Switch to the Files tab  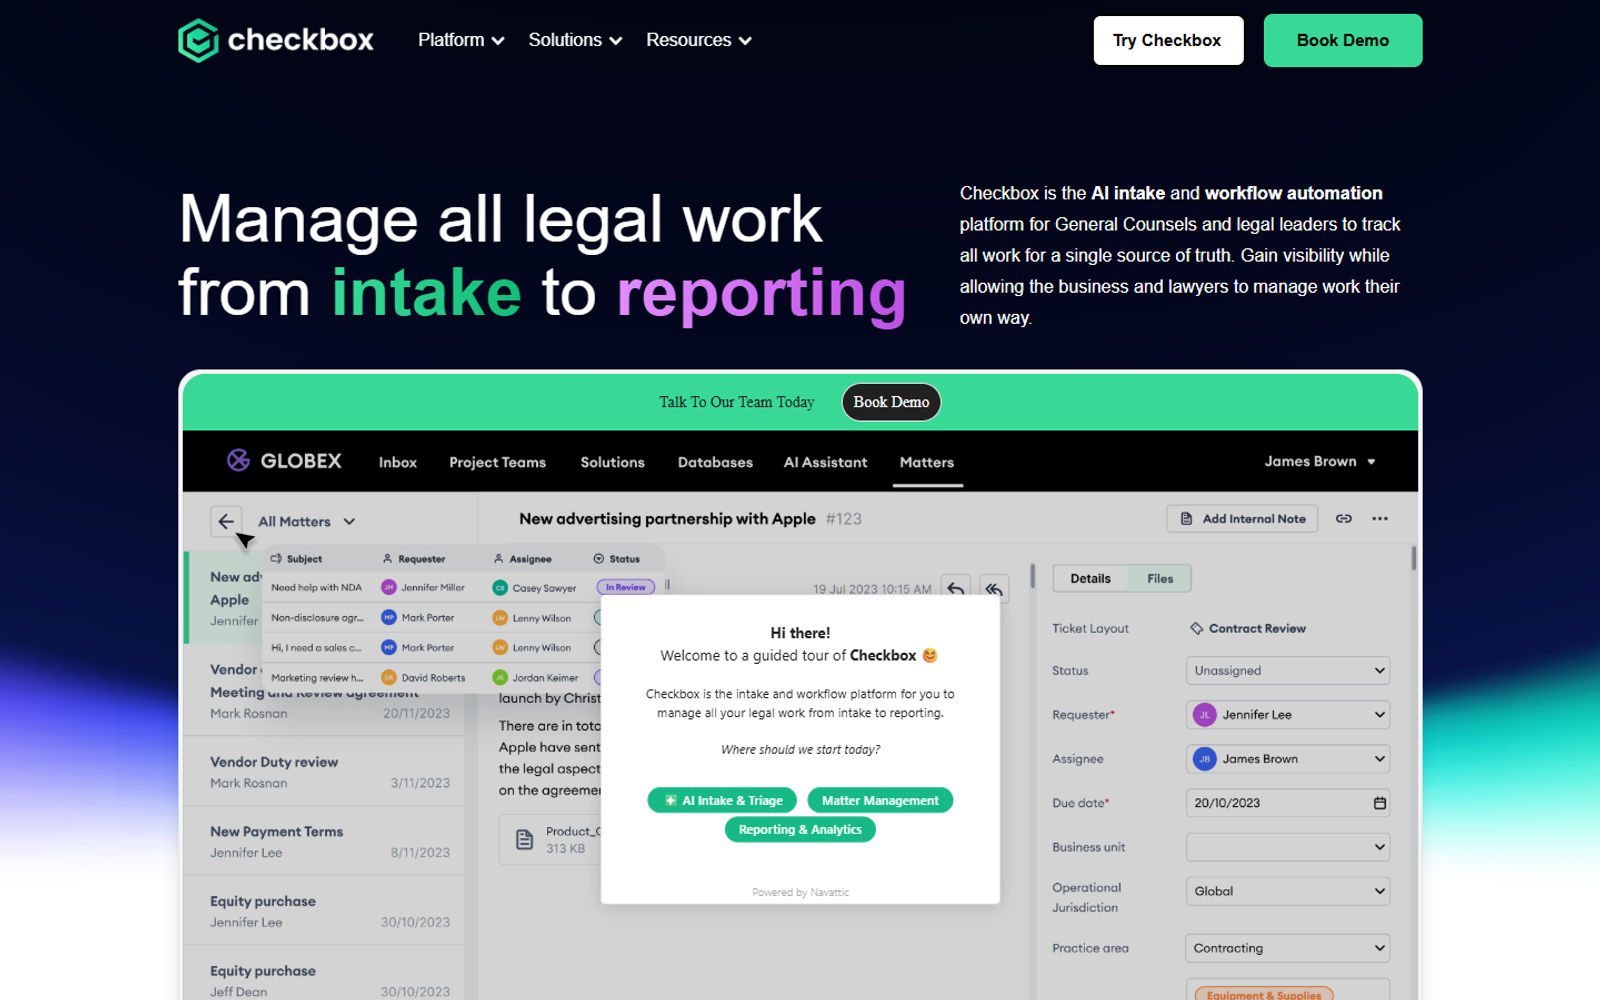(x=1160, y=578)
